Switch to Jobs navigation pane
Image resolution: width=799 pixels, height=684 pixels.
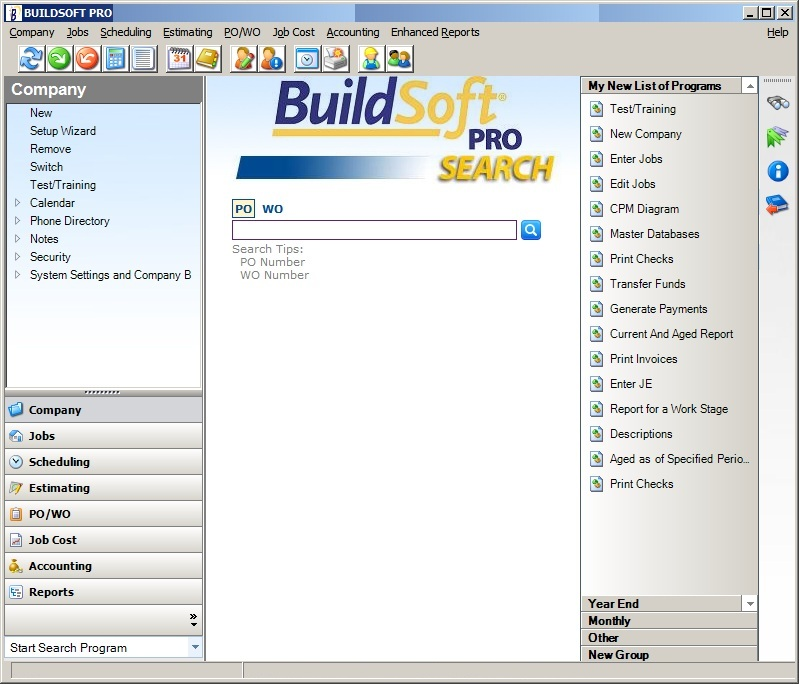click(103, 436)
